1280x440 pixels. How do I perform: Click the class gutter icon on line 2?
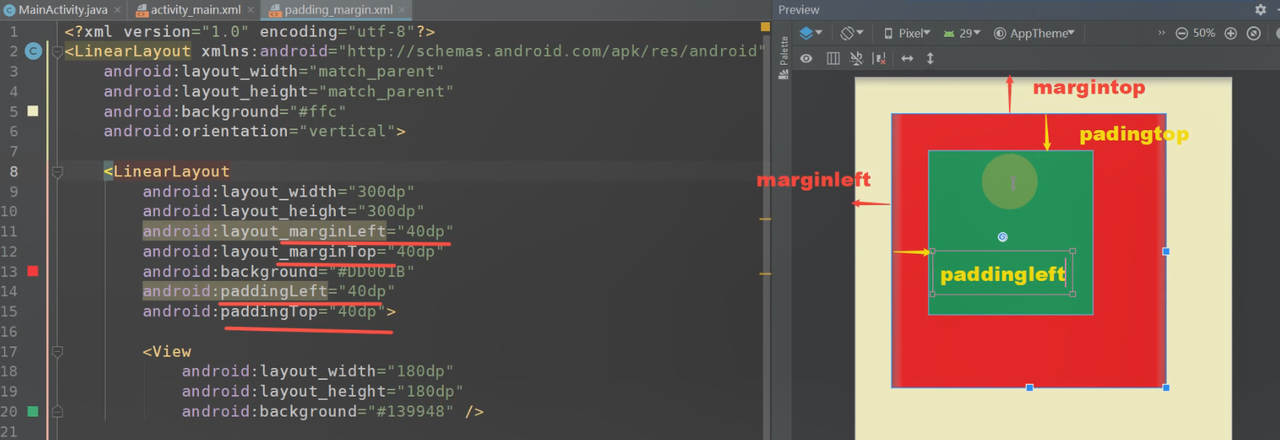tap(33, 51)
